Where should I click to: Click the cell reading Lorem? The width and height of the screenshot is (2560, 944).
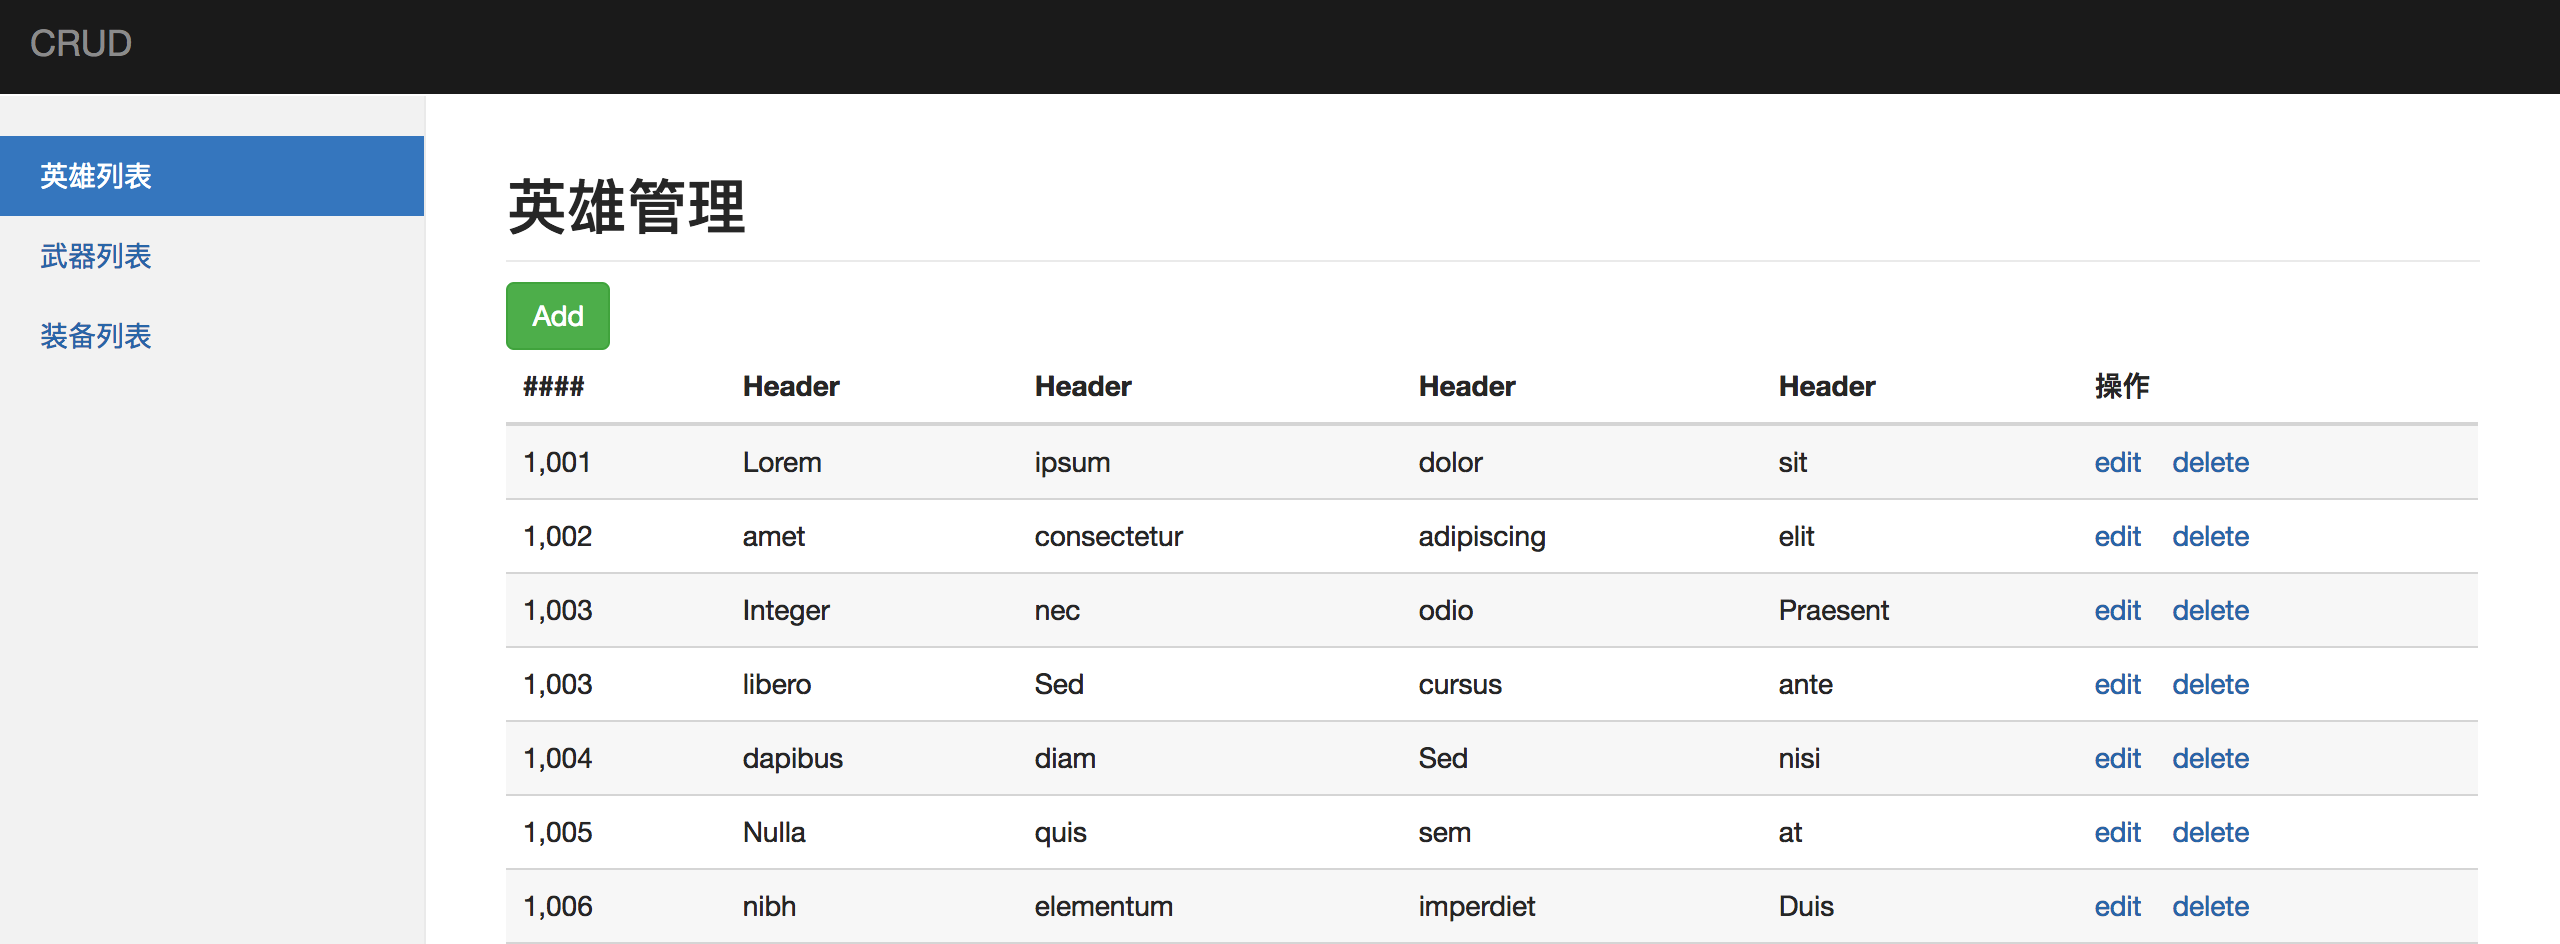(x=782, y=462)
